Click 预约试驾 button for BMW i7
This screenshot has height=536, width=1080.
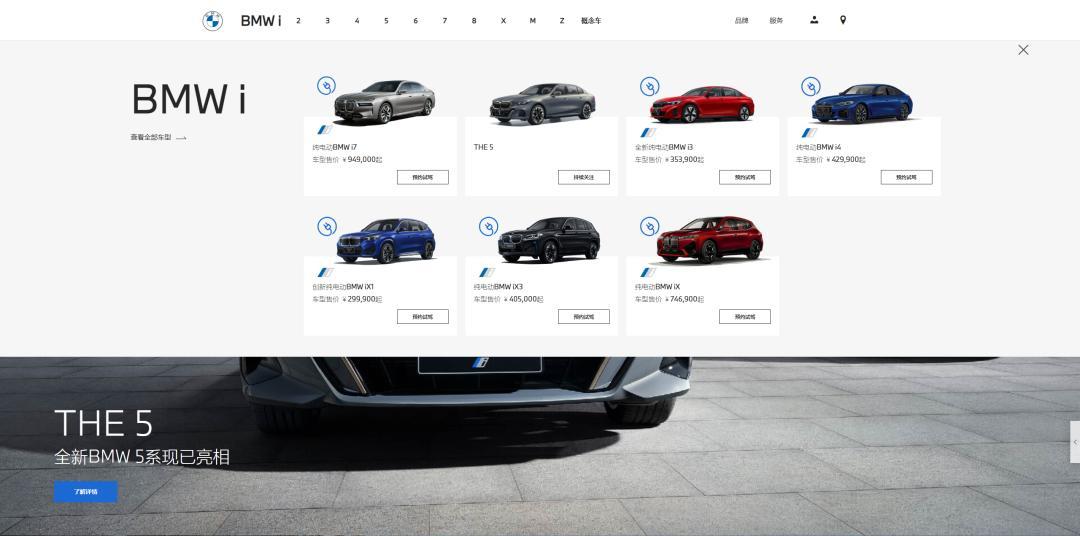[423, 177]
